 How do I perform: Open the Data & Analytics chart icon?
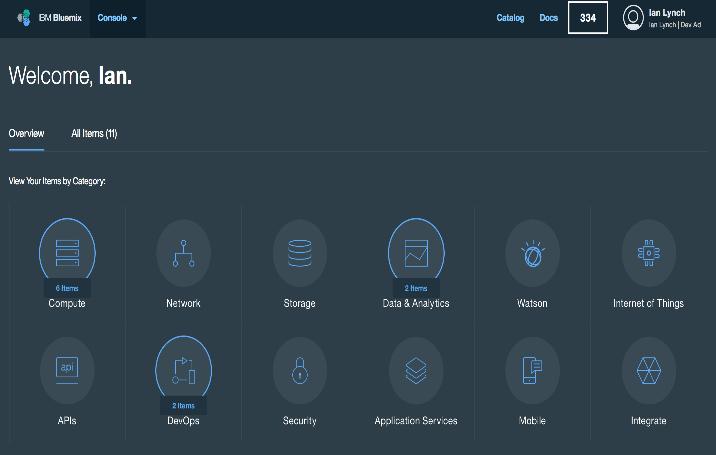coord(416,253)
